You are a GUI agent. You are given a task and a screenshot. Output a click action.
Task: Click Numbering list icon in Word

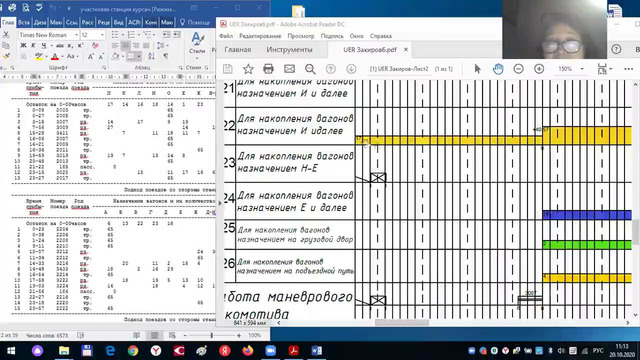131,35
